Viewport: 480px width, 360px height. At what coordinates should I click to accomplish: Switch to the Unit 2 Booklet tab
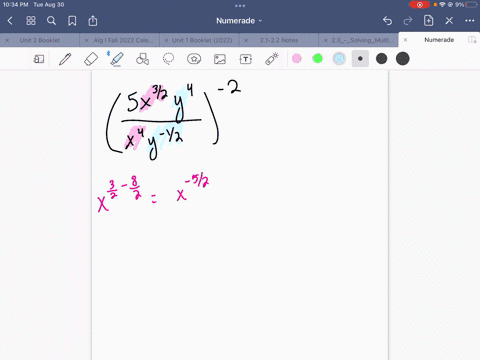click(x=40, y=40)
